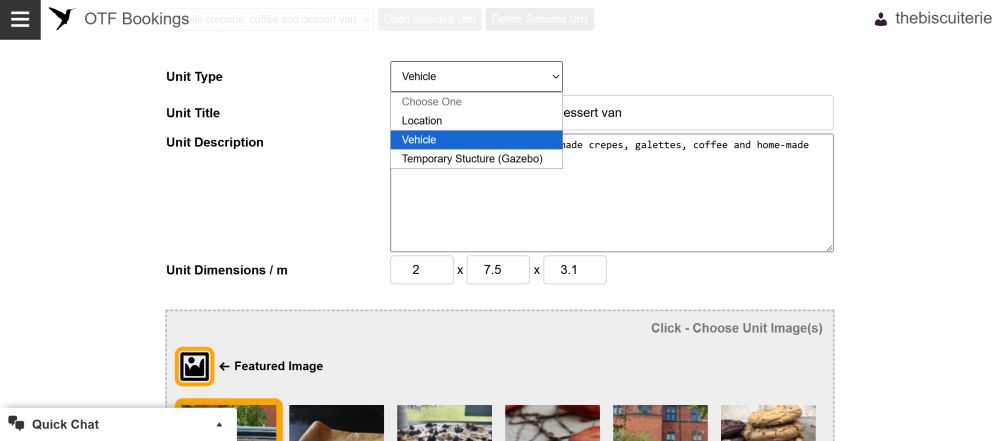The image size is (1000, 441).
Task: Choose the highlighted Vehicle option
Action: (476, 140)
